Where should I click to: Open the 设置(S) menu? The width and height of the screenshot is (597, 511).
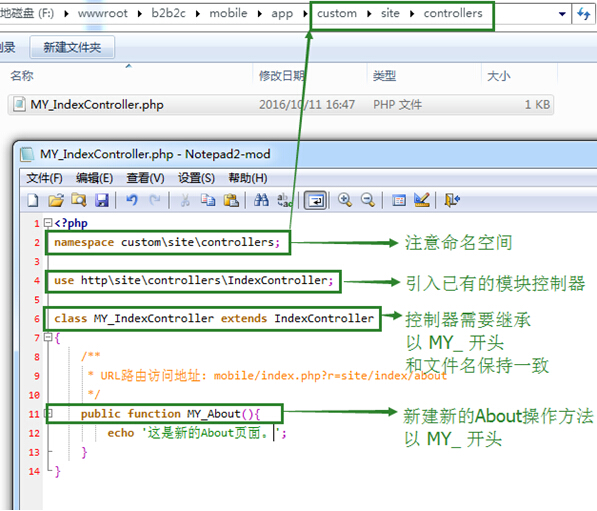[196, 178]
